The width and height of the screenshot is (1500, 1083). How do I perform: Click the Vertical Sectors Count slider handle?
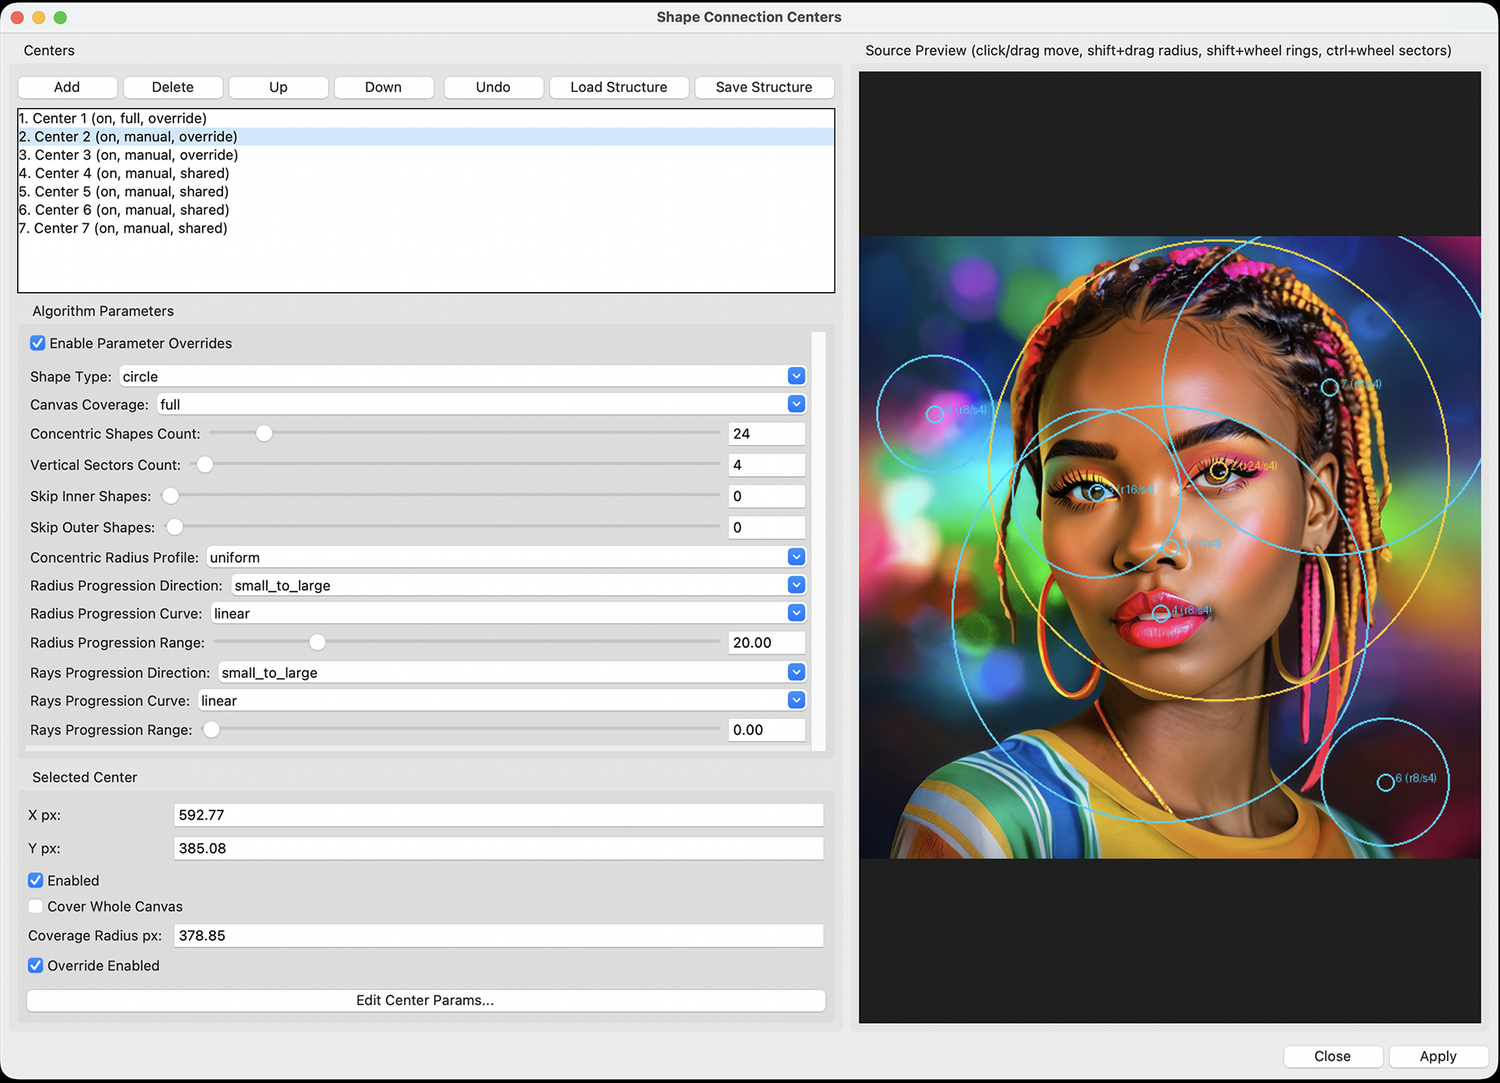205,464
